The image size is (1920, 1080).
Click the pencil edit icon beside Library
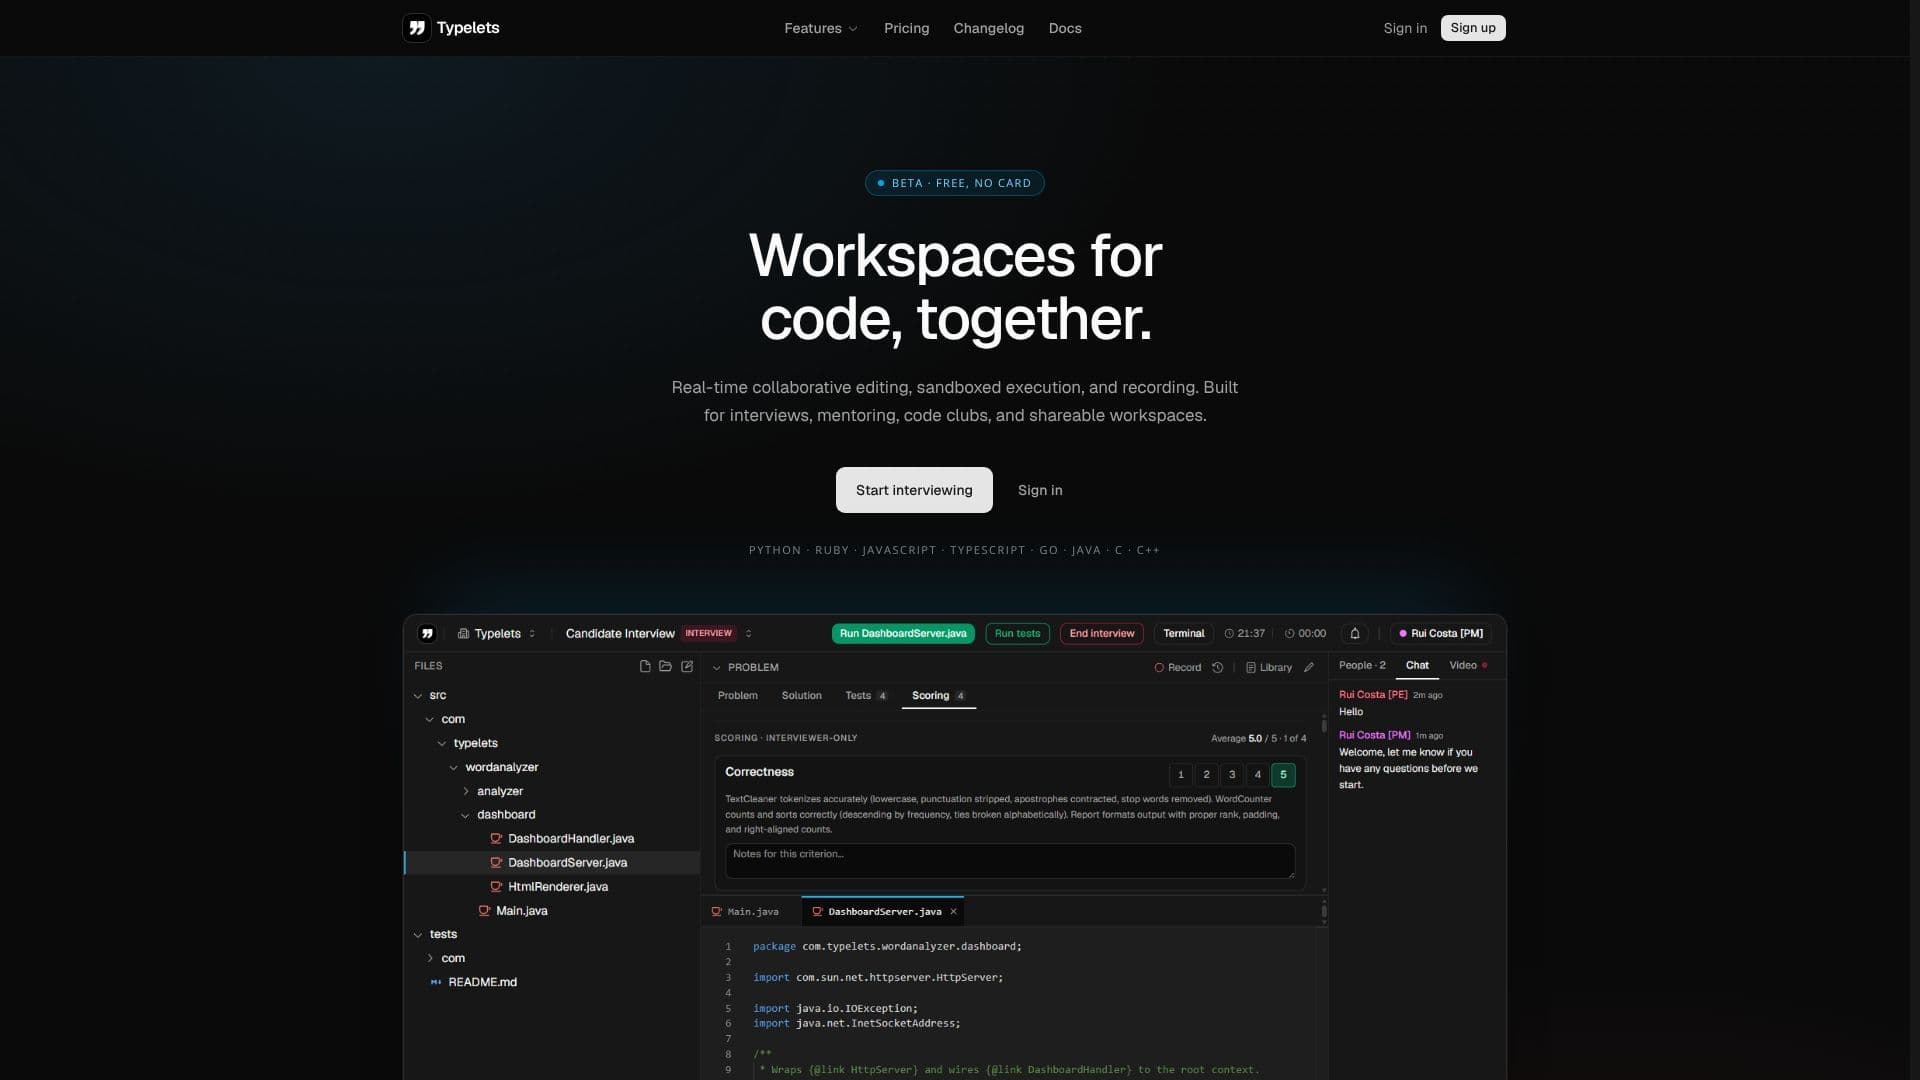pyautogui.click(x=1309, y=667)
